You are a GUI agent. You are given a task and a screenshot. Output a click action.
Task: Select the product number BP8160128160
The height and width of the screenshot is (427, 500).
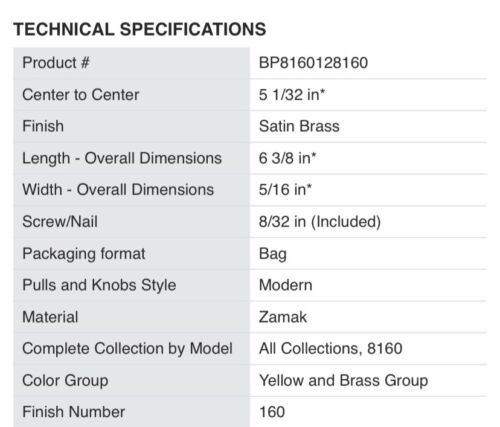(x=313, y=63)
